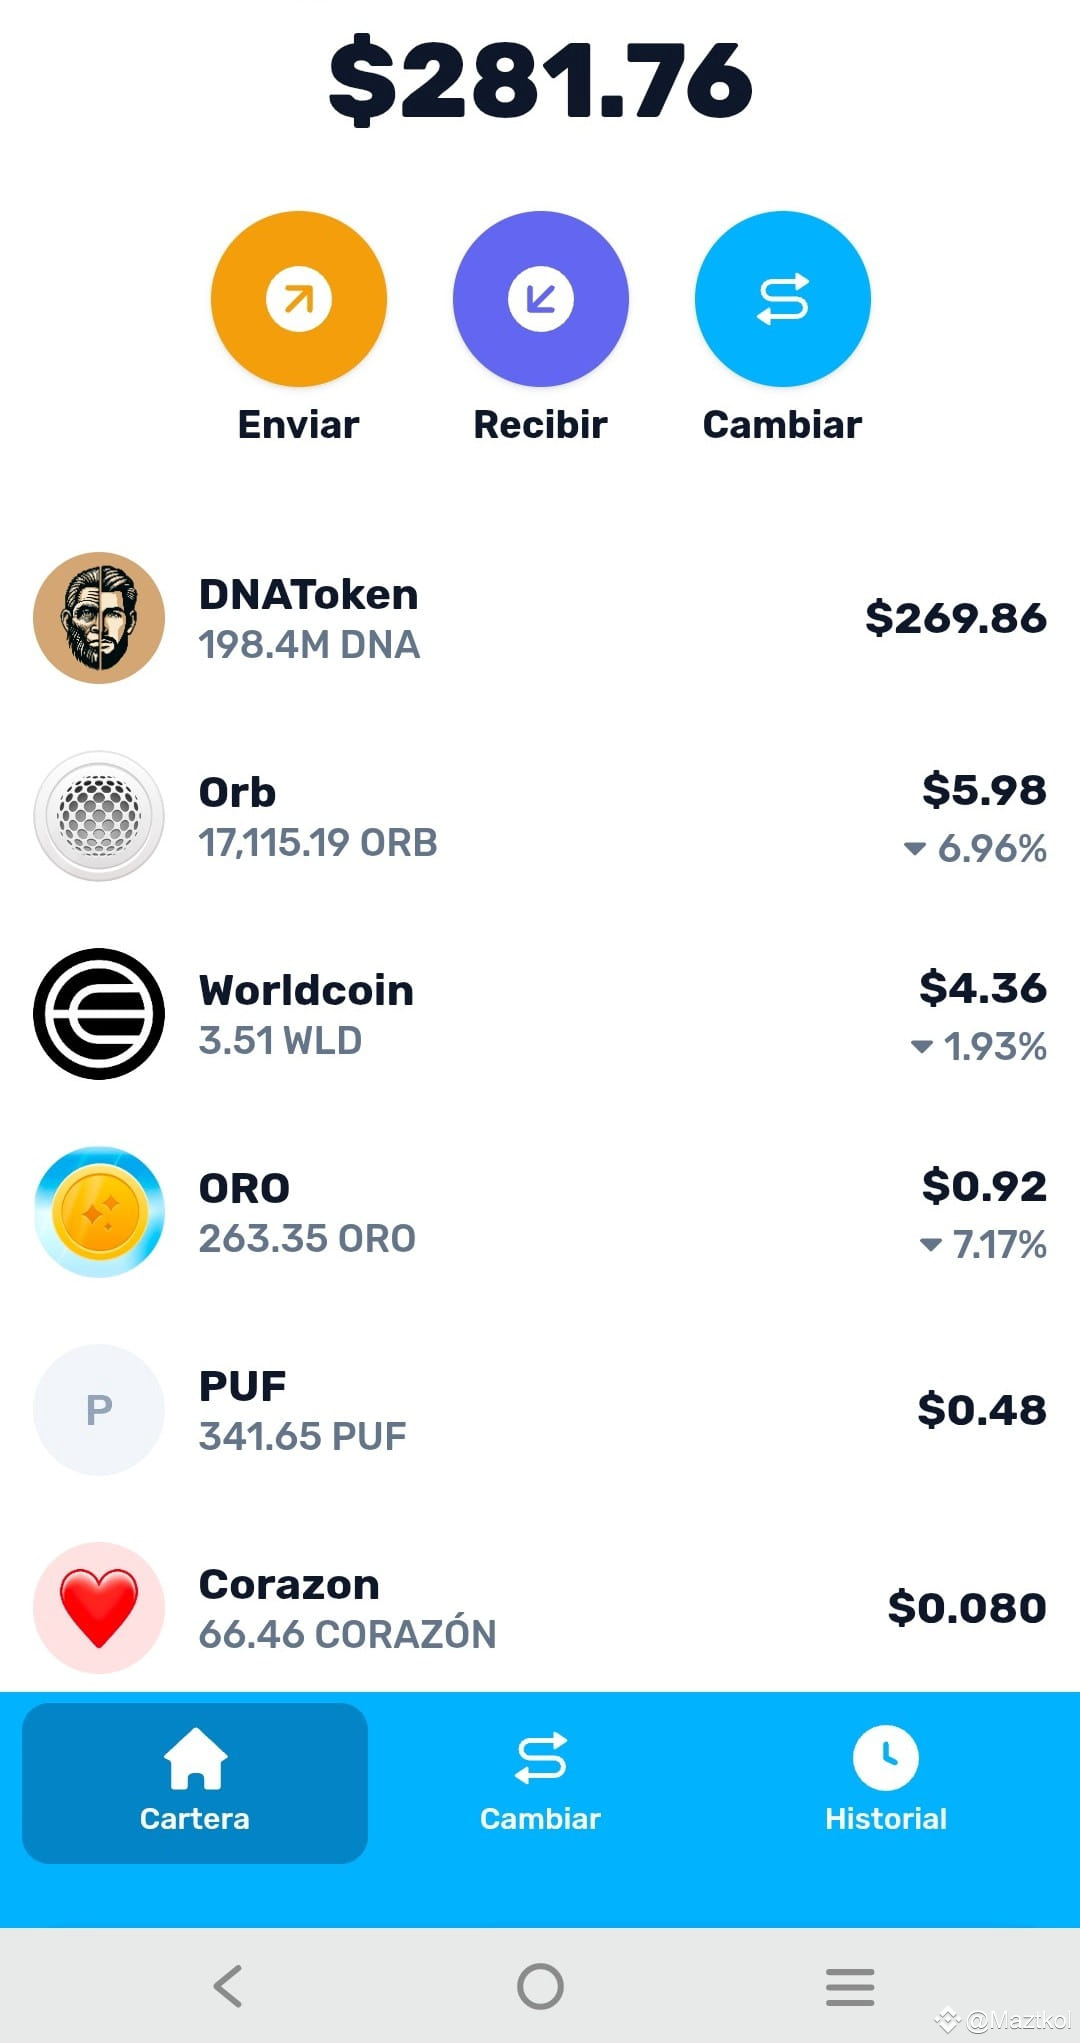Image resolution: width=1080 pixels, height=2043 pixels.
Task: Tap the purple Recibir receive icon
Action: (x=540, y=299)
